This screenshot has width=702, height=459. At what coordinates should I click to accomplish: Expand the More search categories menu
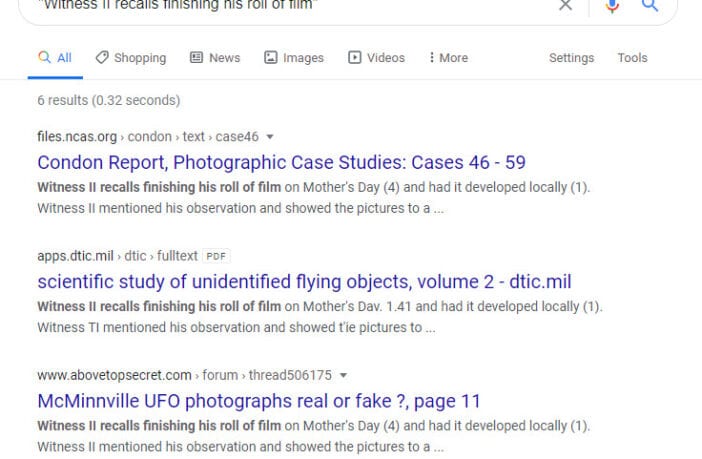(x=448, y=58)
